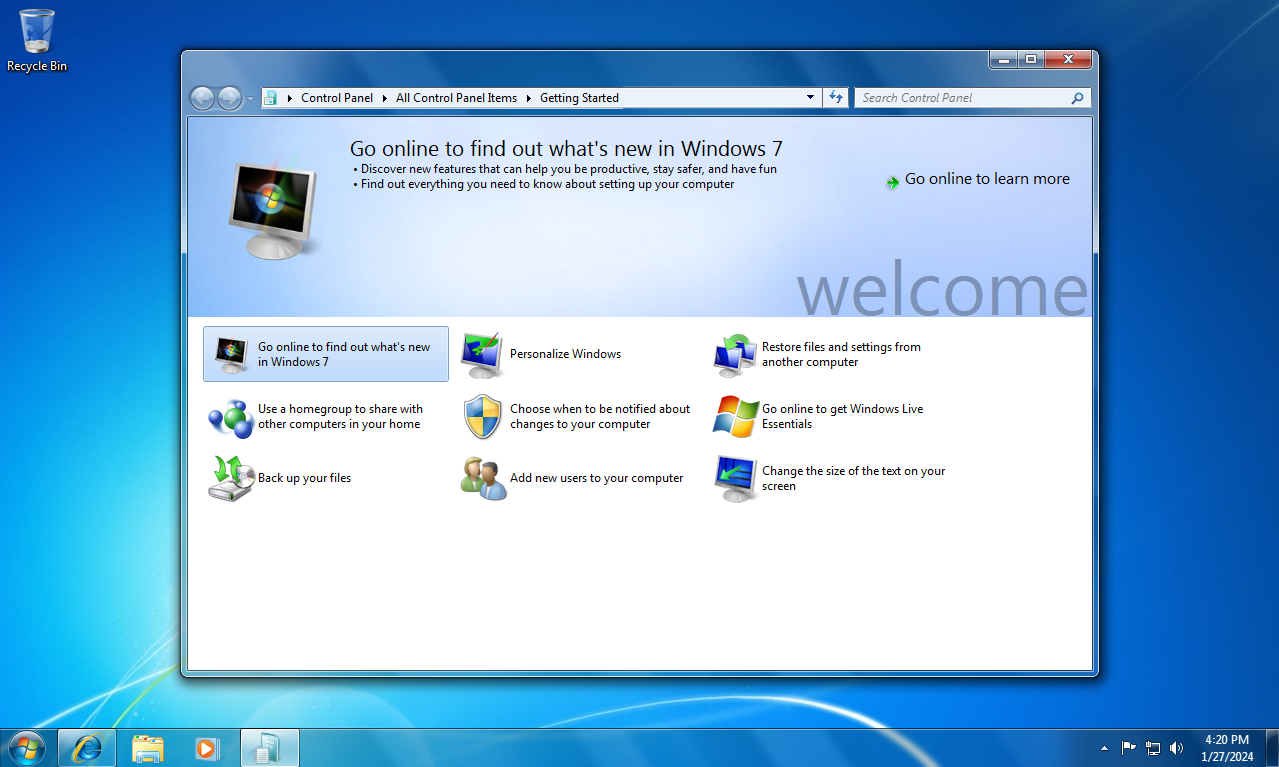Screen dimensions: 1279x767
Task: Click the homegroup colored spheres icon
Action: pyautogui.click(x=231, y=417)
